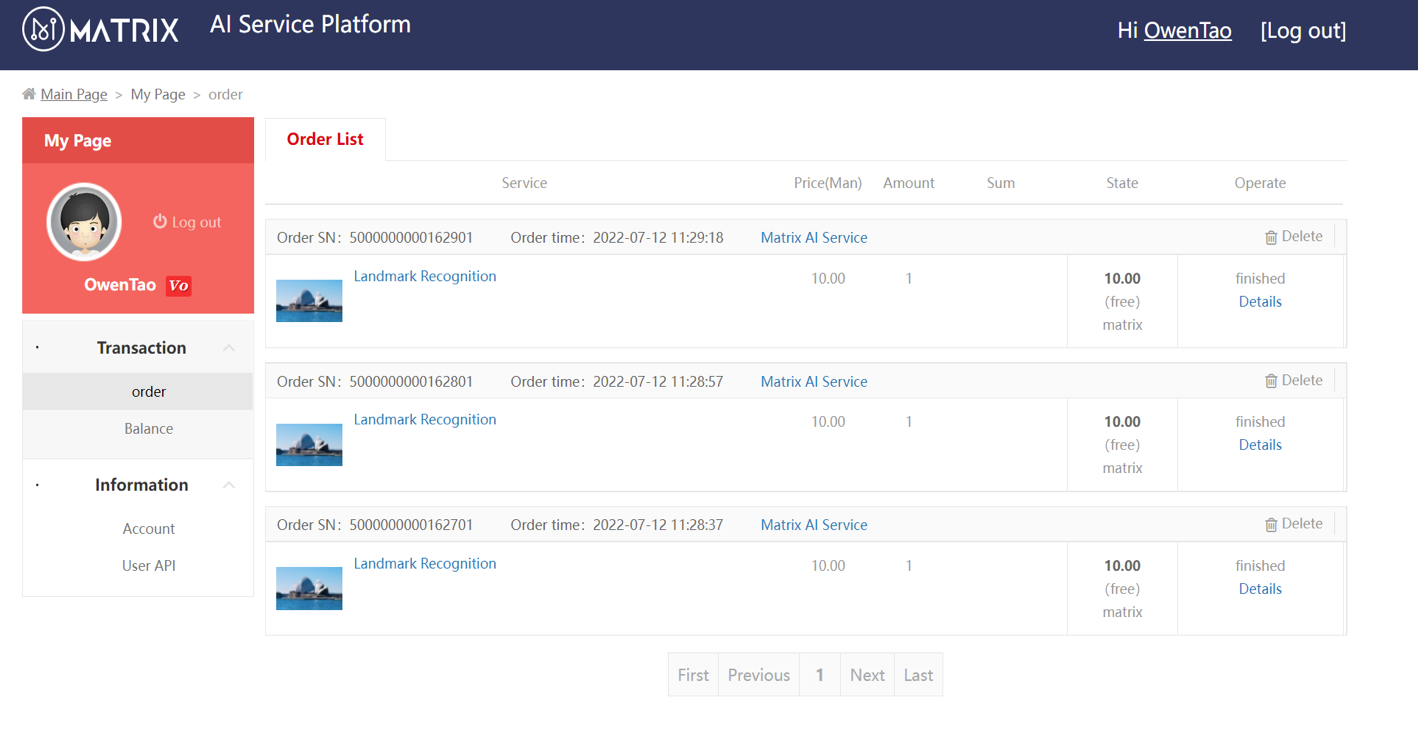
Task: Click the power icon beside Log out
Action: coord(160,221)
